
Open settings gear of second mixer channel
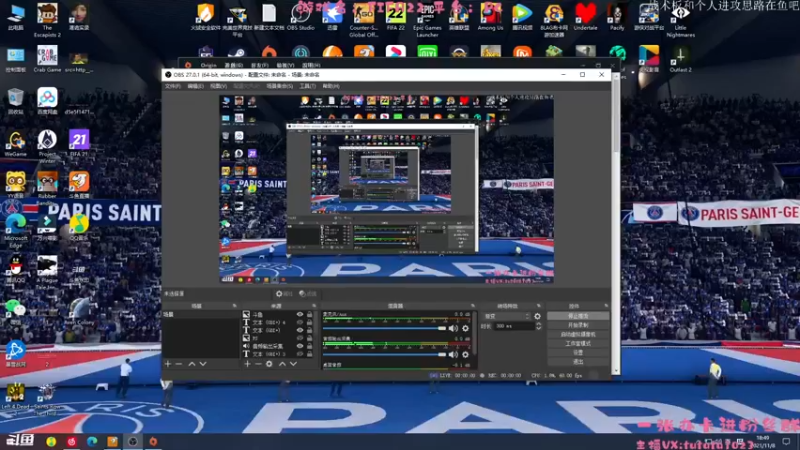pos(465,354)
